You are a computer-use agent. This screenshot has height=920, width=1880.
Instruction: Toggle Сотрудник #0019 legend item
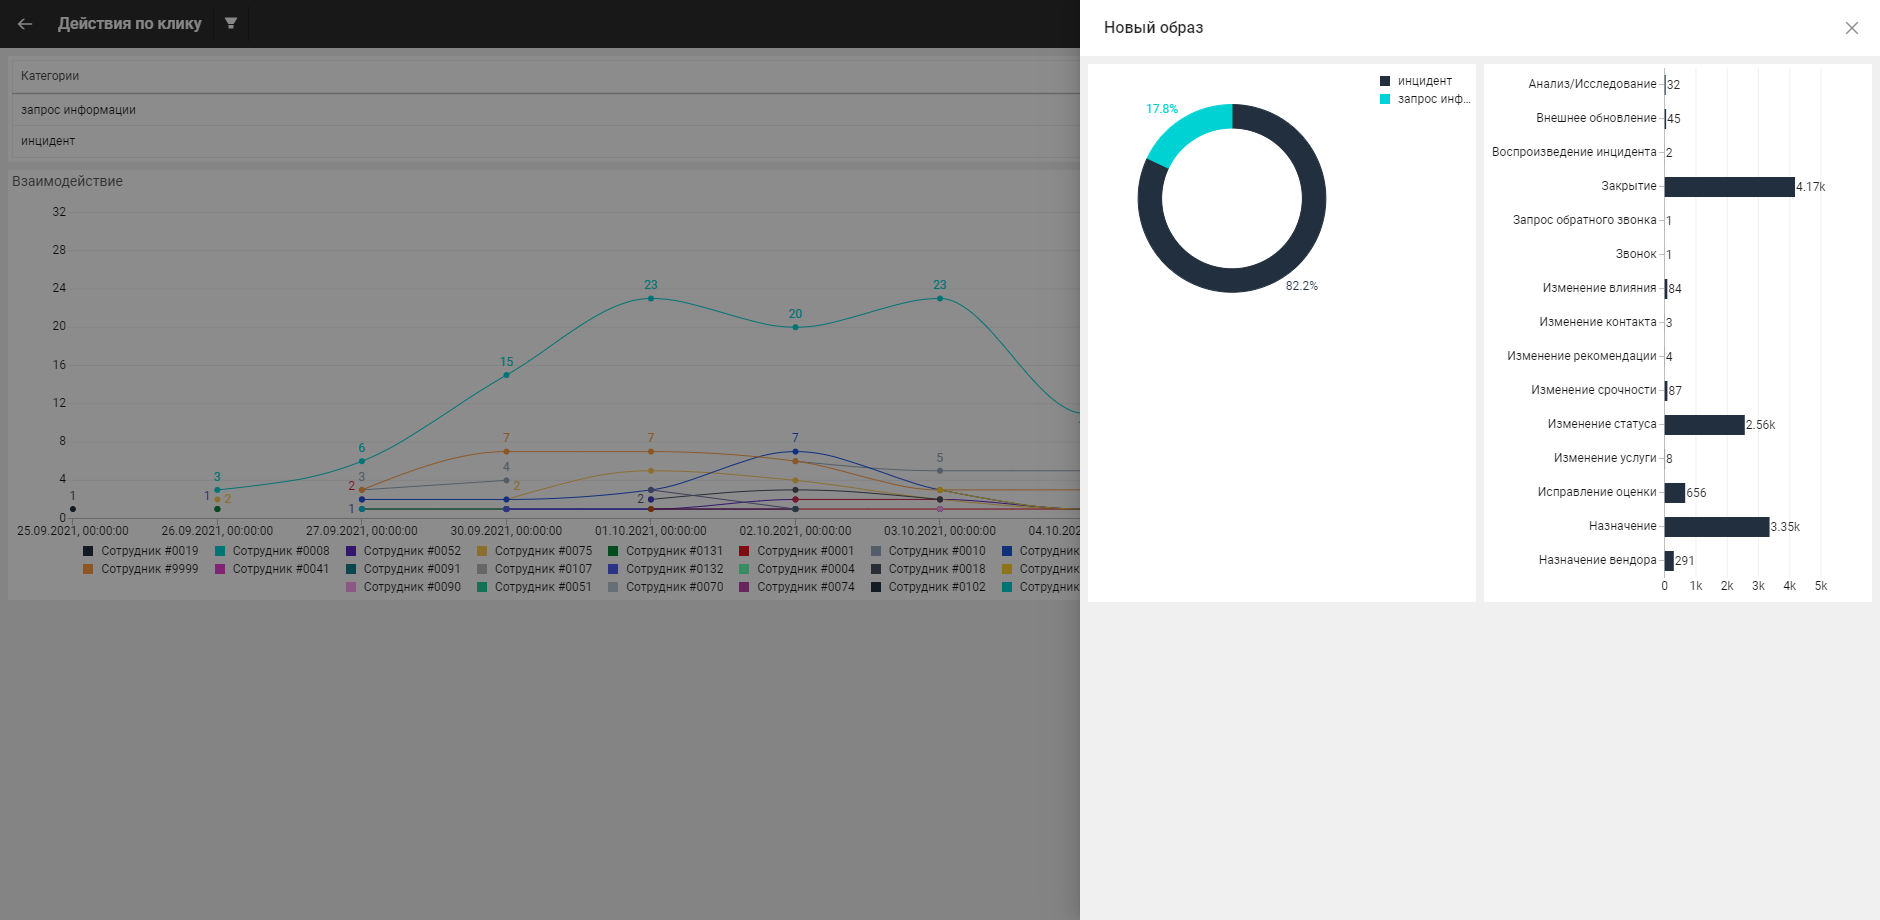[x=141, y=551]
